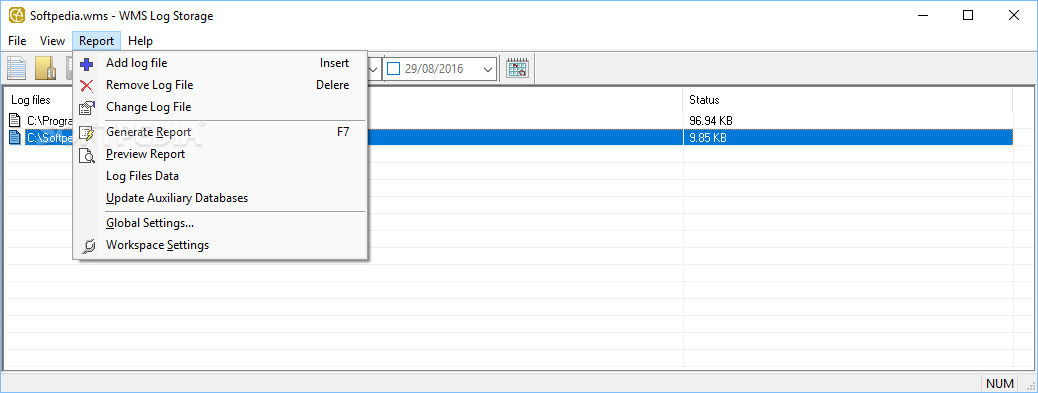
Task: Open the Help menu
Action: click(x=140, y=41)
